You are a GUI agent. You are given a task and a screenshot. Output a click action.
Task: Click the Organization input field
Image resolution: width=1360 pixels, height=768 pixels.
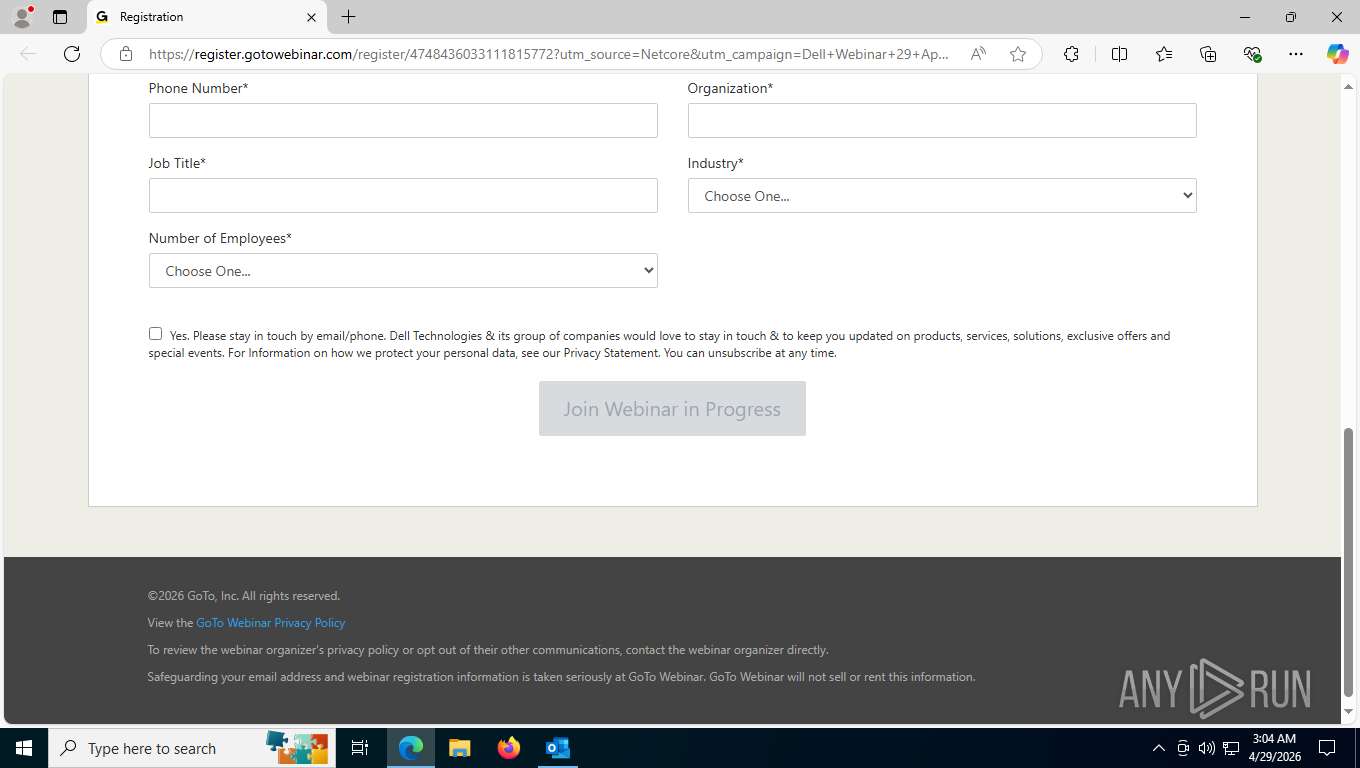(942, 121)
